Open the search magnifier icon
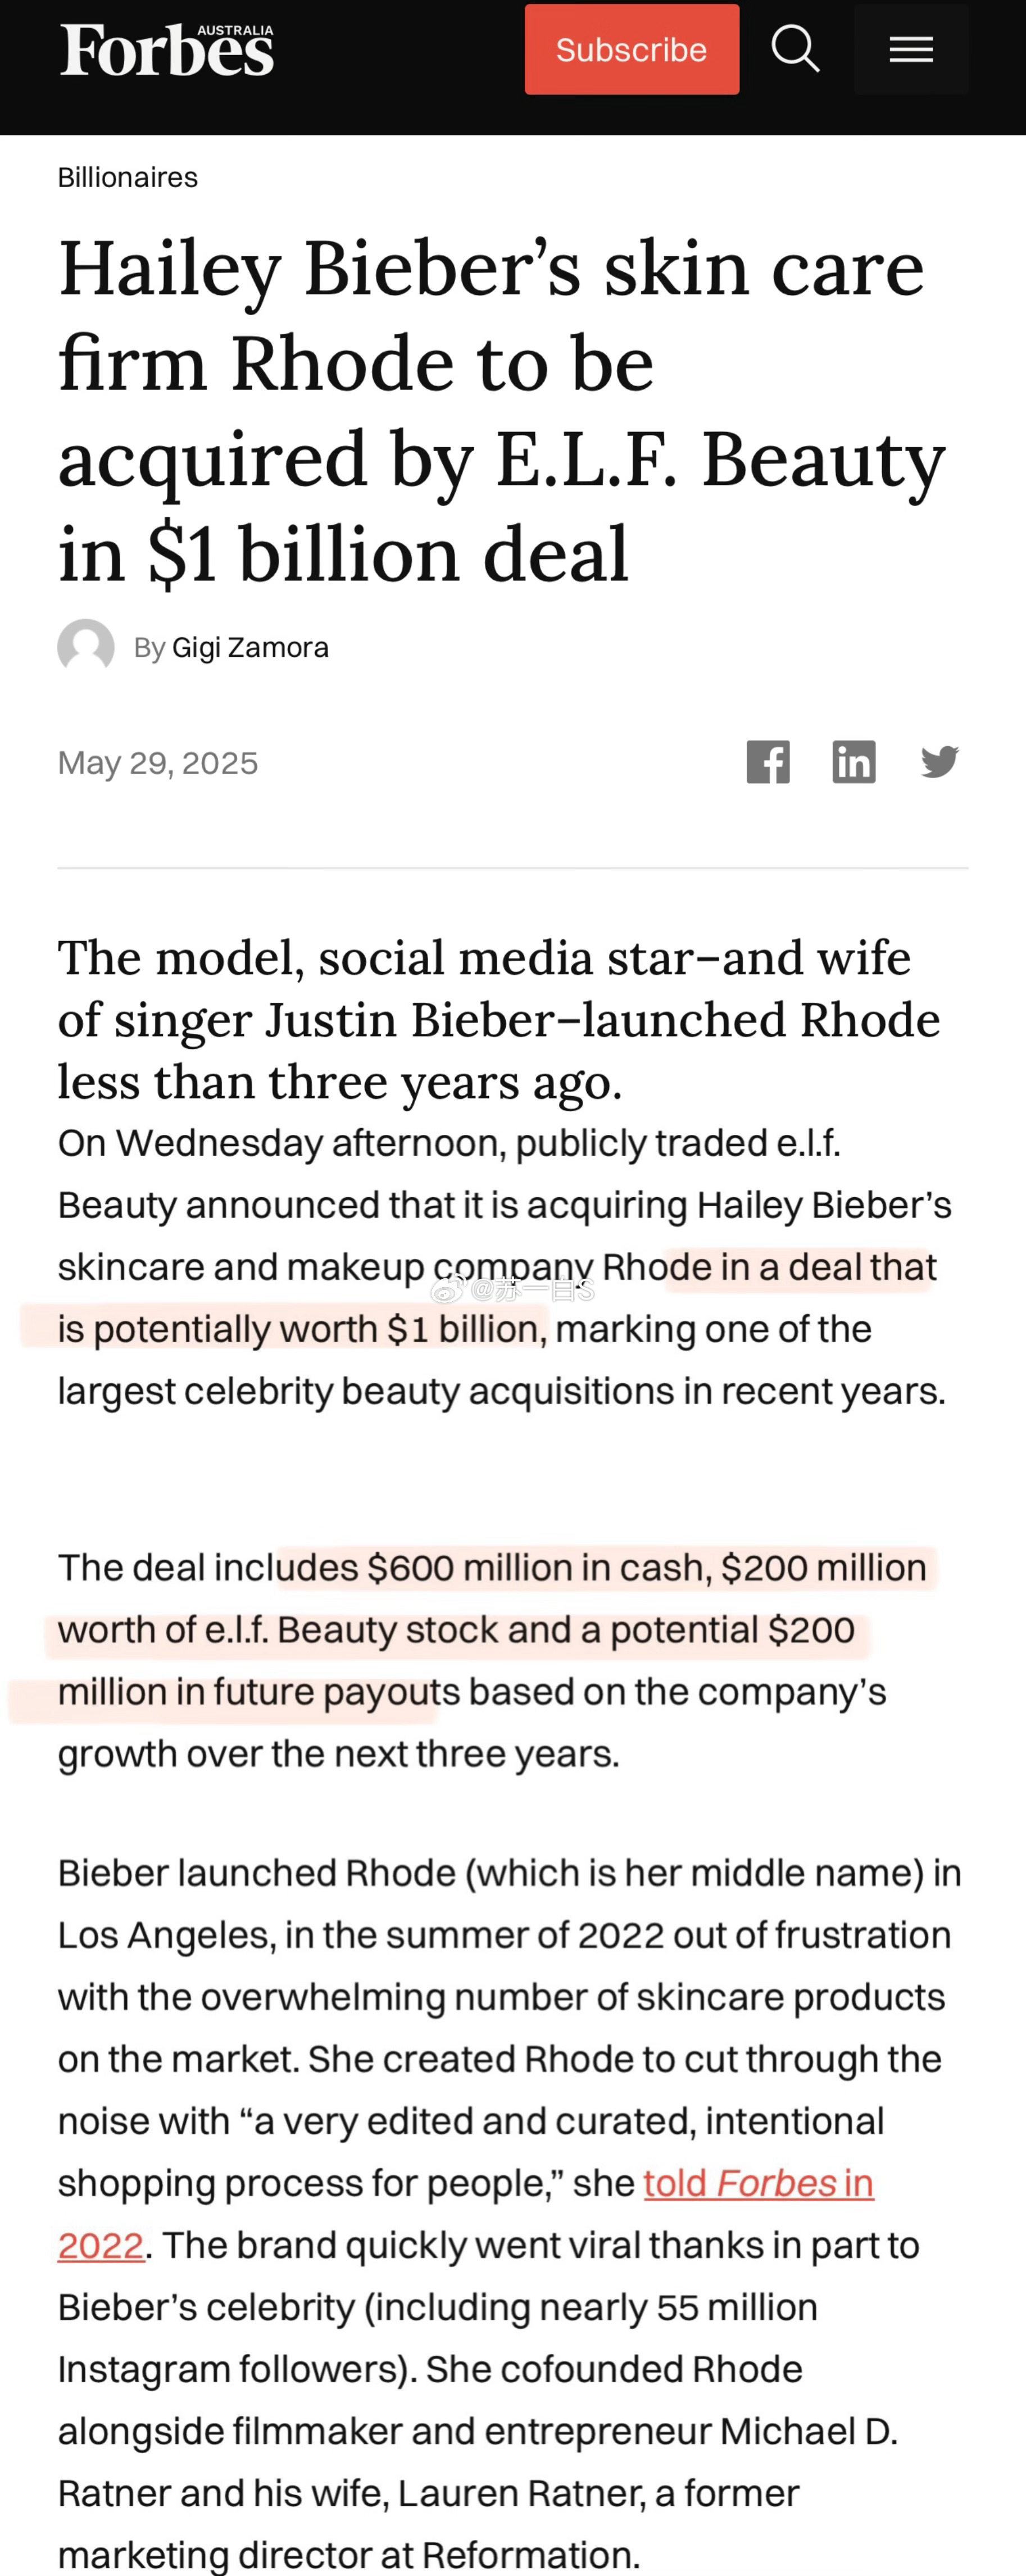Viewport: 1026px width, 2576px height. point(795,49)
